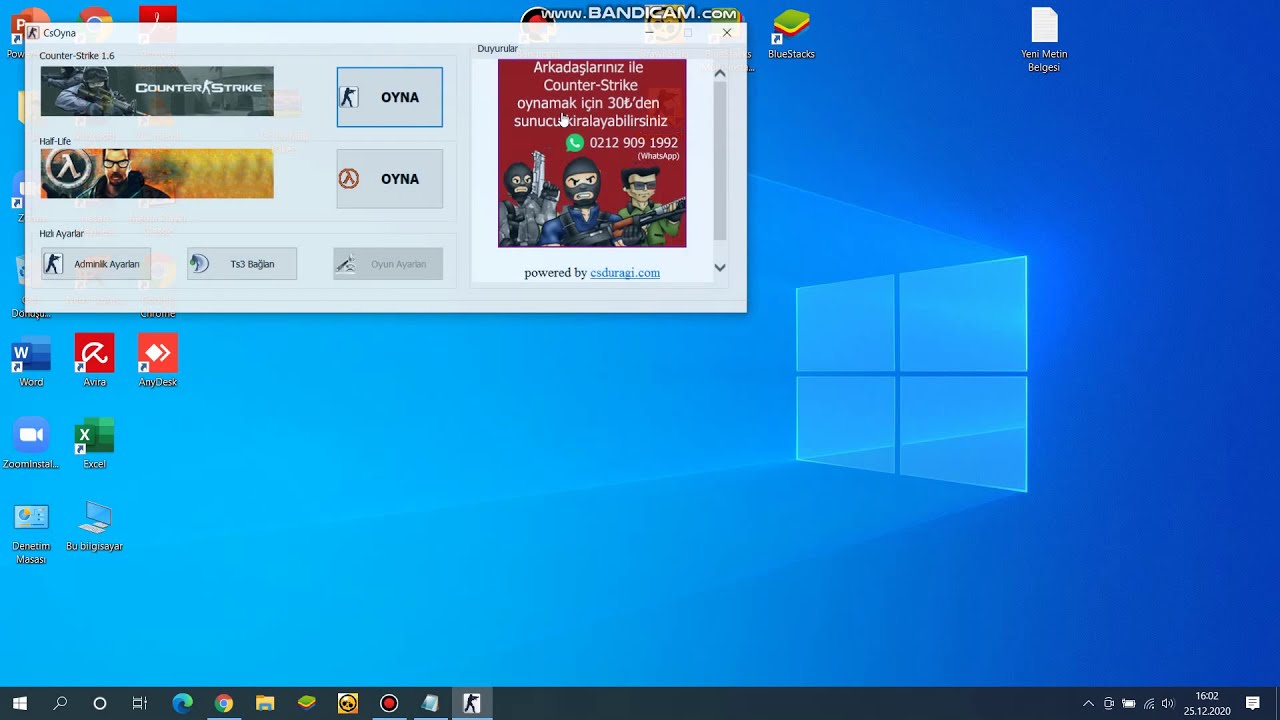Open Task View
Image resolution: width=1280 pixels, height=720 pixels.
coord(140,704)
